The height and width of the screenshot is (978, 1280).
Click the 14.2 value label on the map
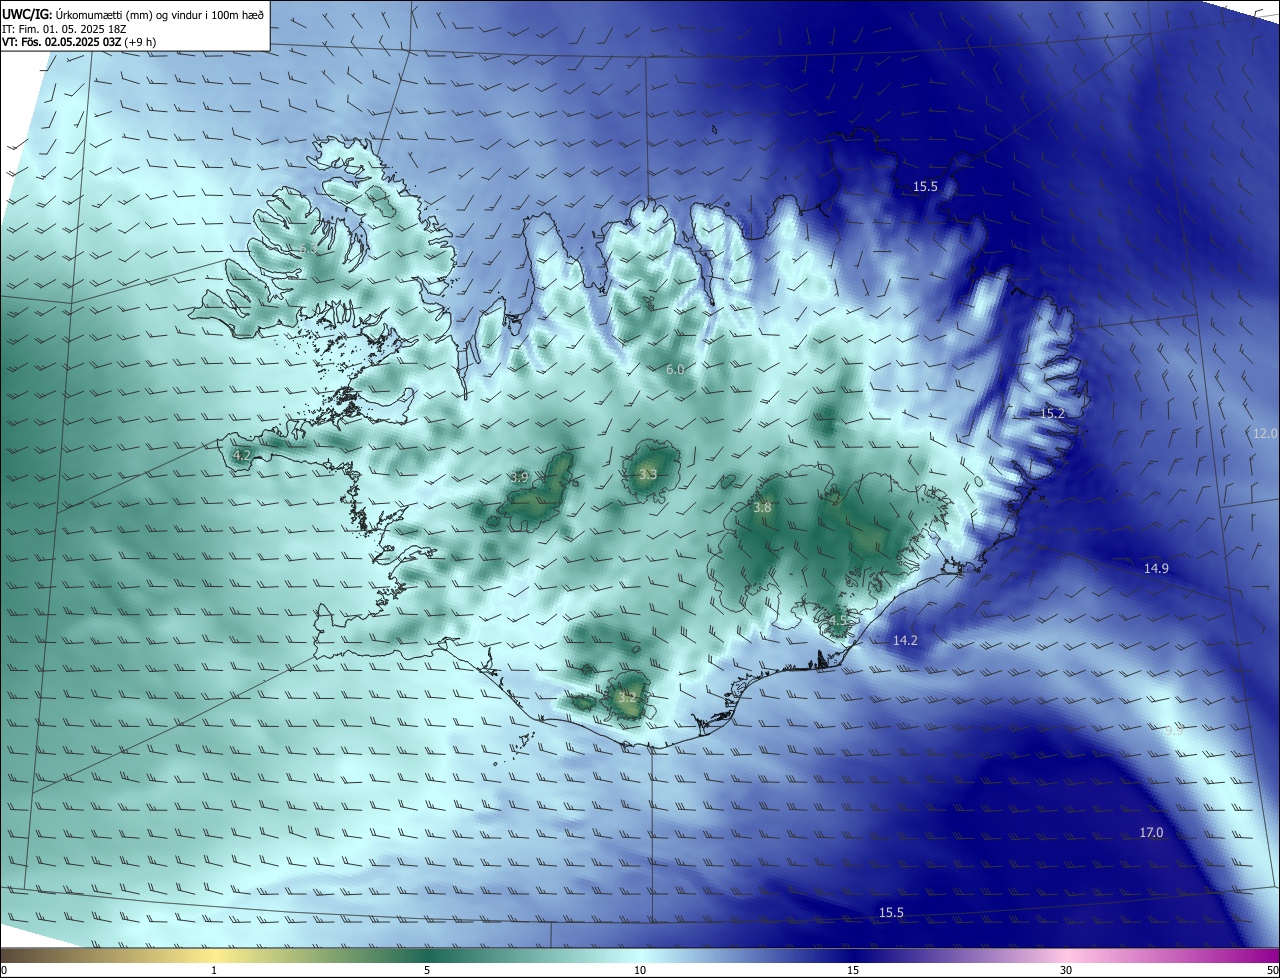(x=905, y=640)
